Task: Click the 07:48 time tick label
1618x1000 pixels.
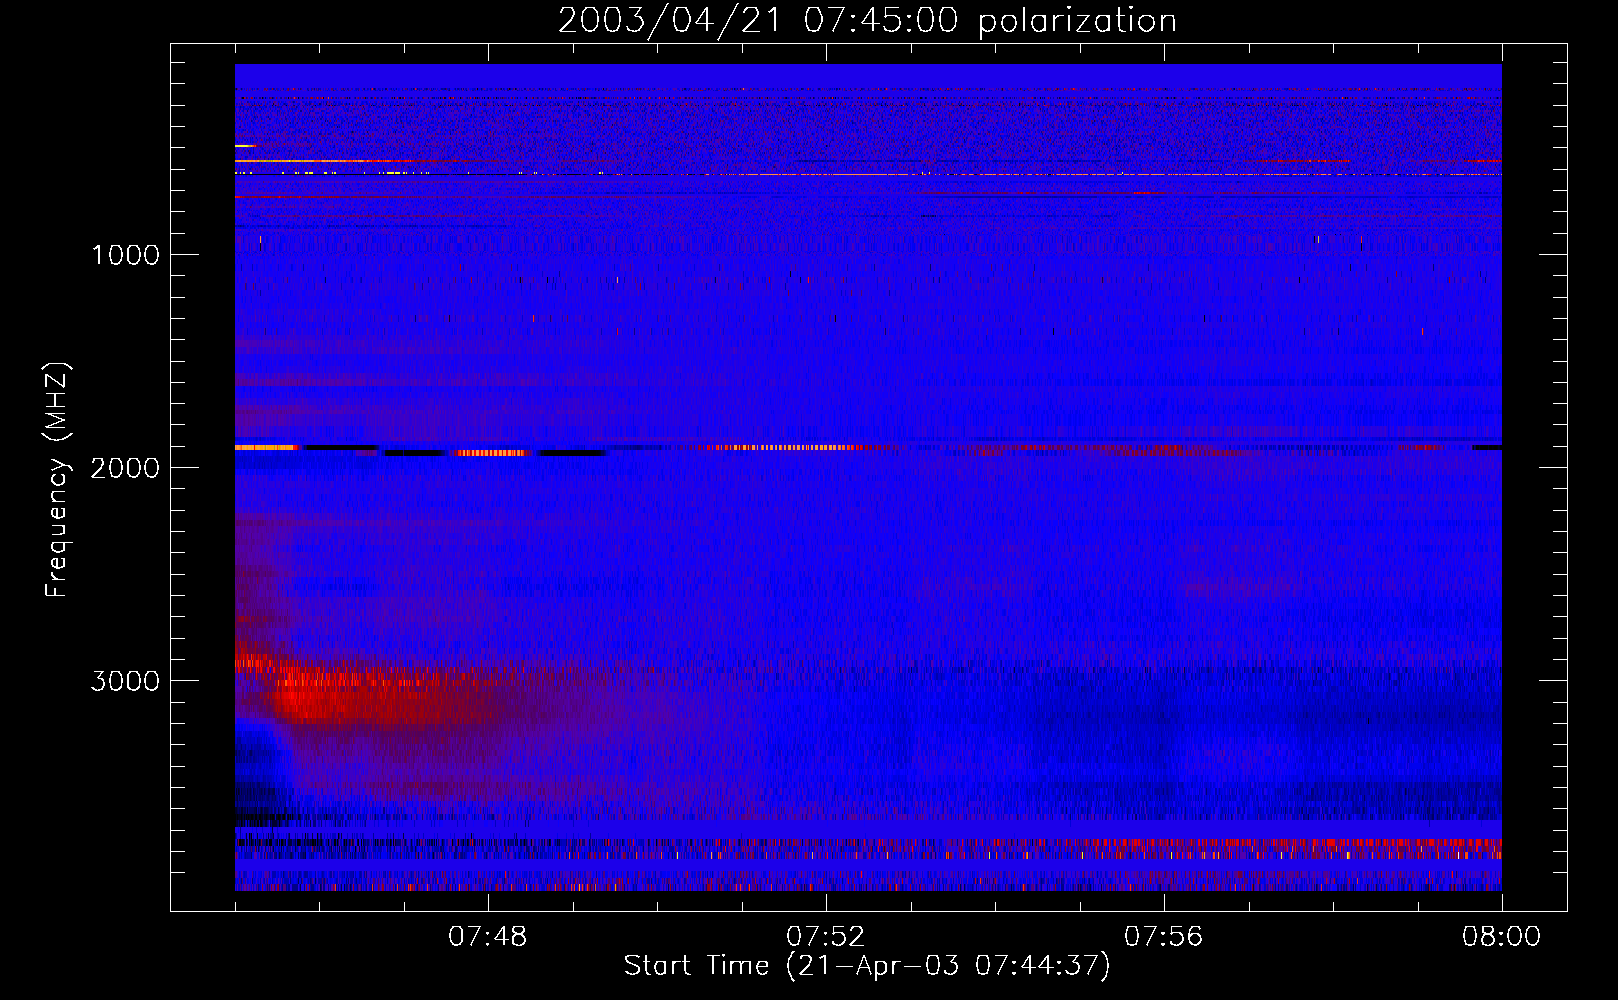Action: 487,937
